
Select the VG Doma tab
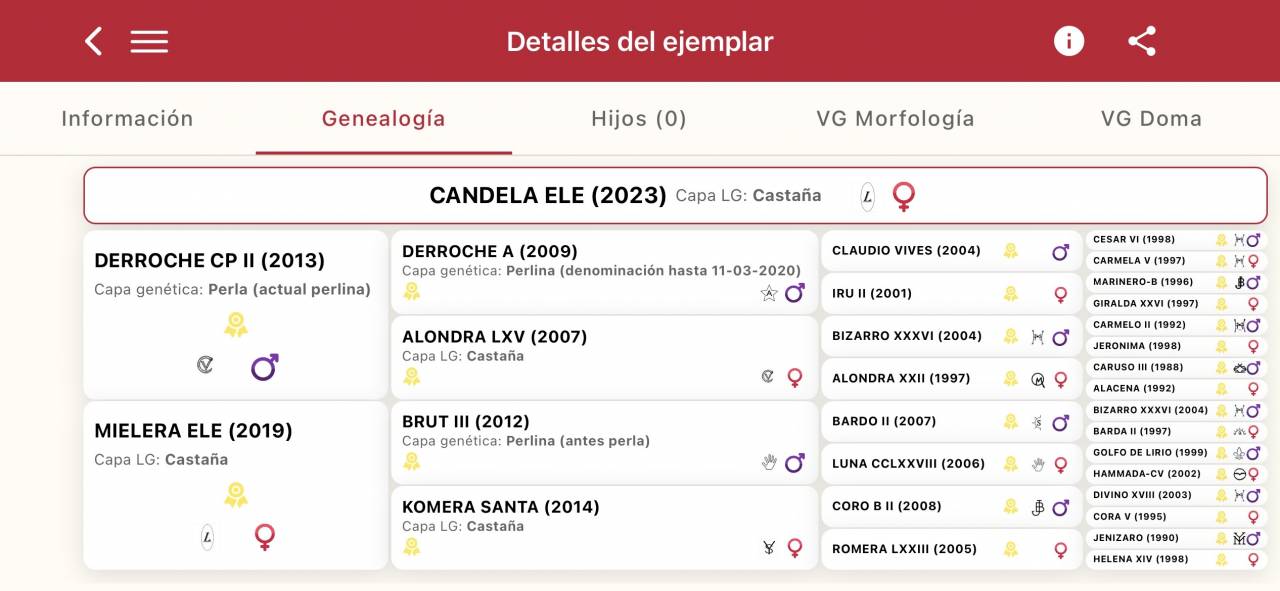coord(1151,119)
